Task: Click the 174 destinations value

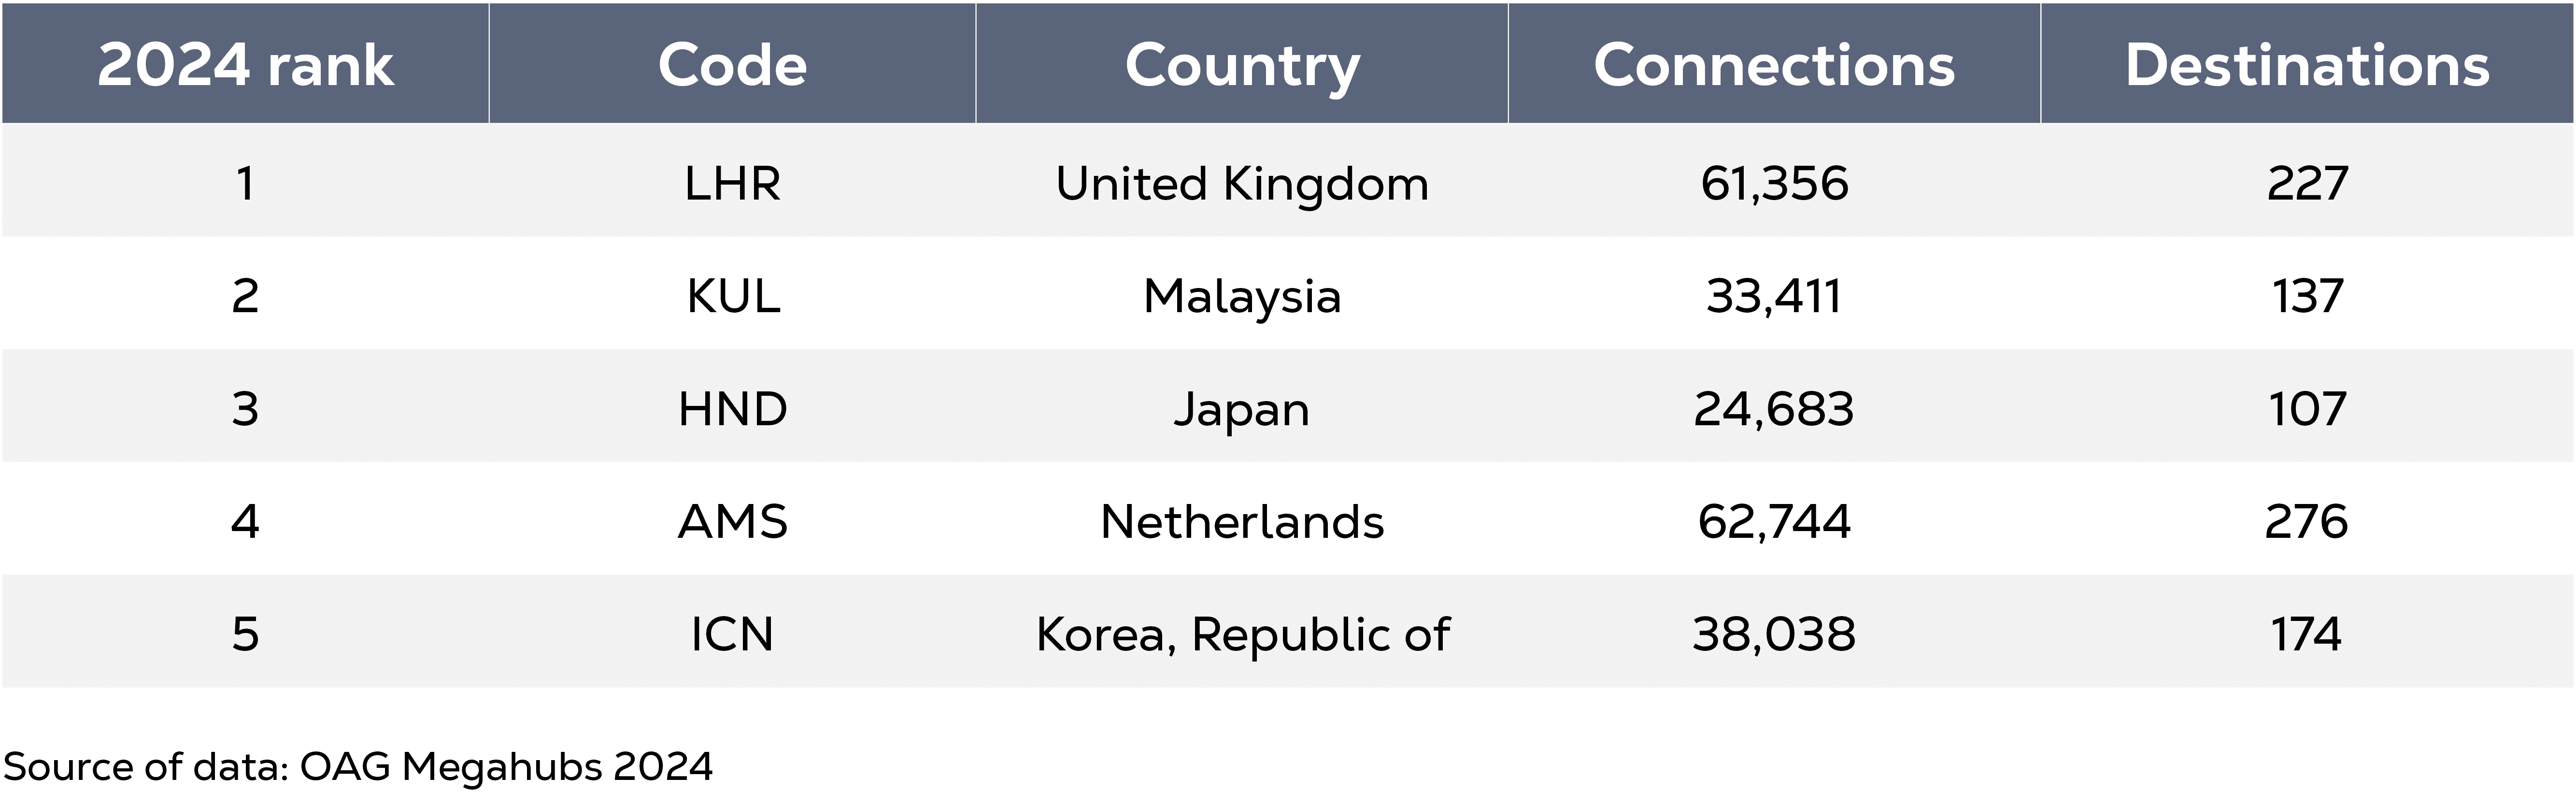Action: (2307, 634)
